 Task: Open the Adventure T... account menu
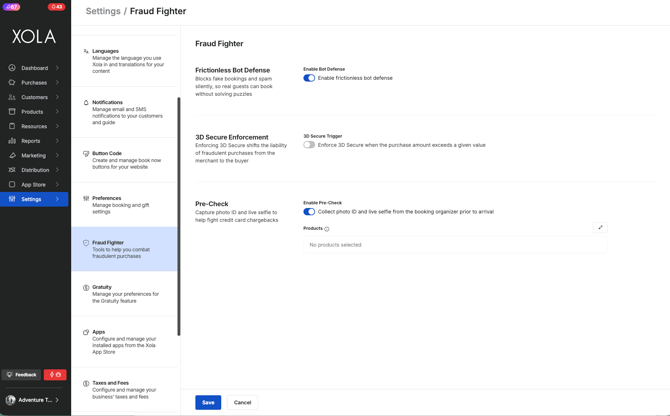pyautogui.click(x=34, y=400)
